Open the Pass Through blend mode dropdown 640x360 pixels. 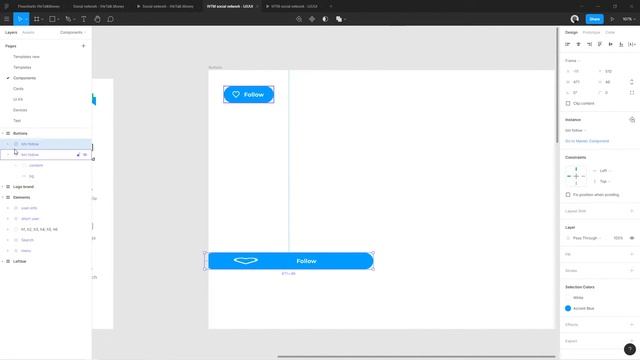tap(587, 238)
